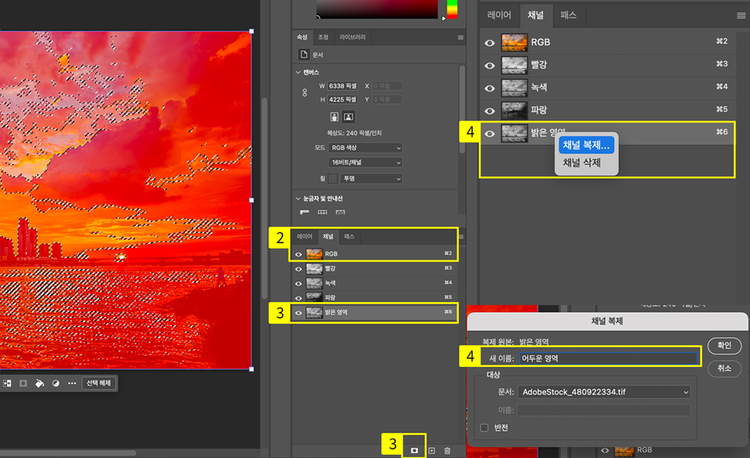Click the RGB thumbnail in the large Channels panel
Viewport: 750px width, 458px height.
click(514, 42)
